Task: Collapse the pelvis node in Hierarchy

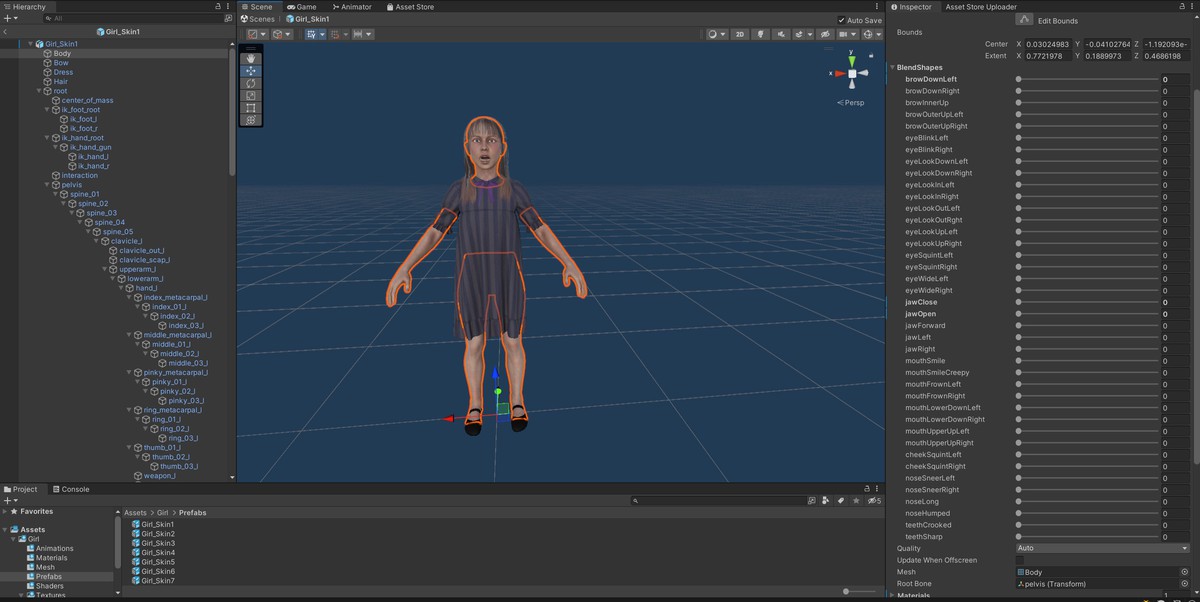Action: [48, 185]
